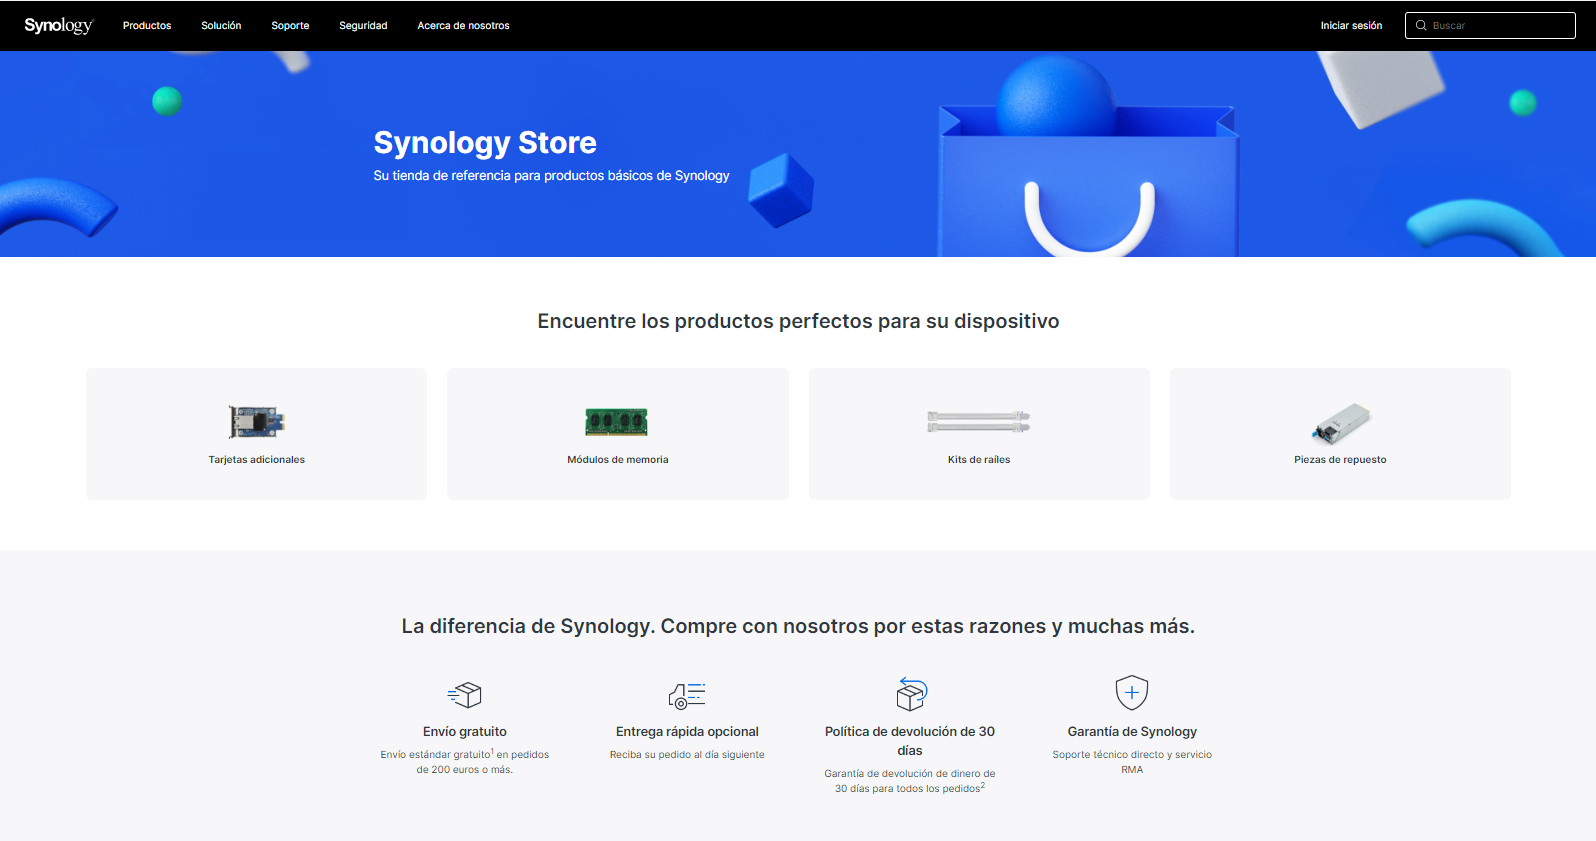The width and height of the screenshot is (1596, 841).
Task: Click the Synology logo
Action: 58,25
